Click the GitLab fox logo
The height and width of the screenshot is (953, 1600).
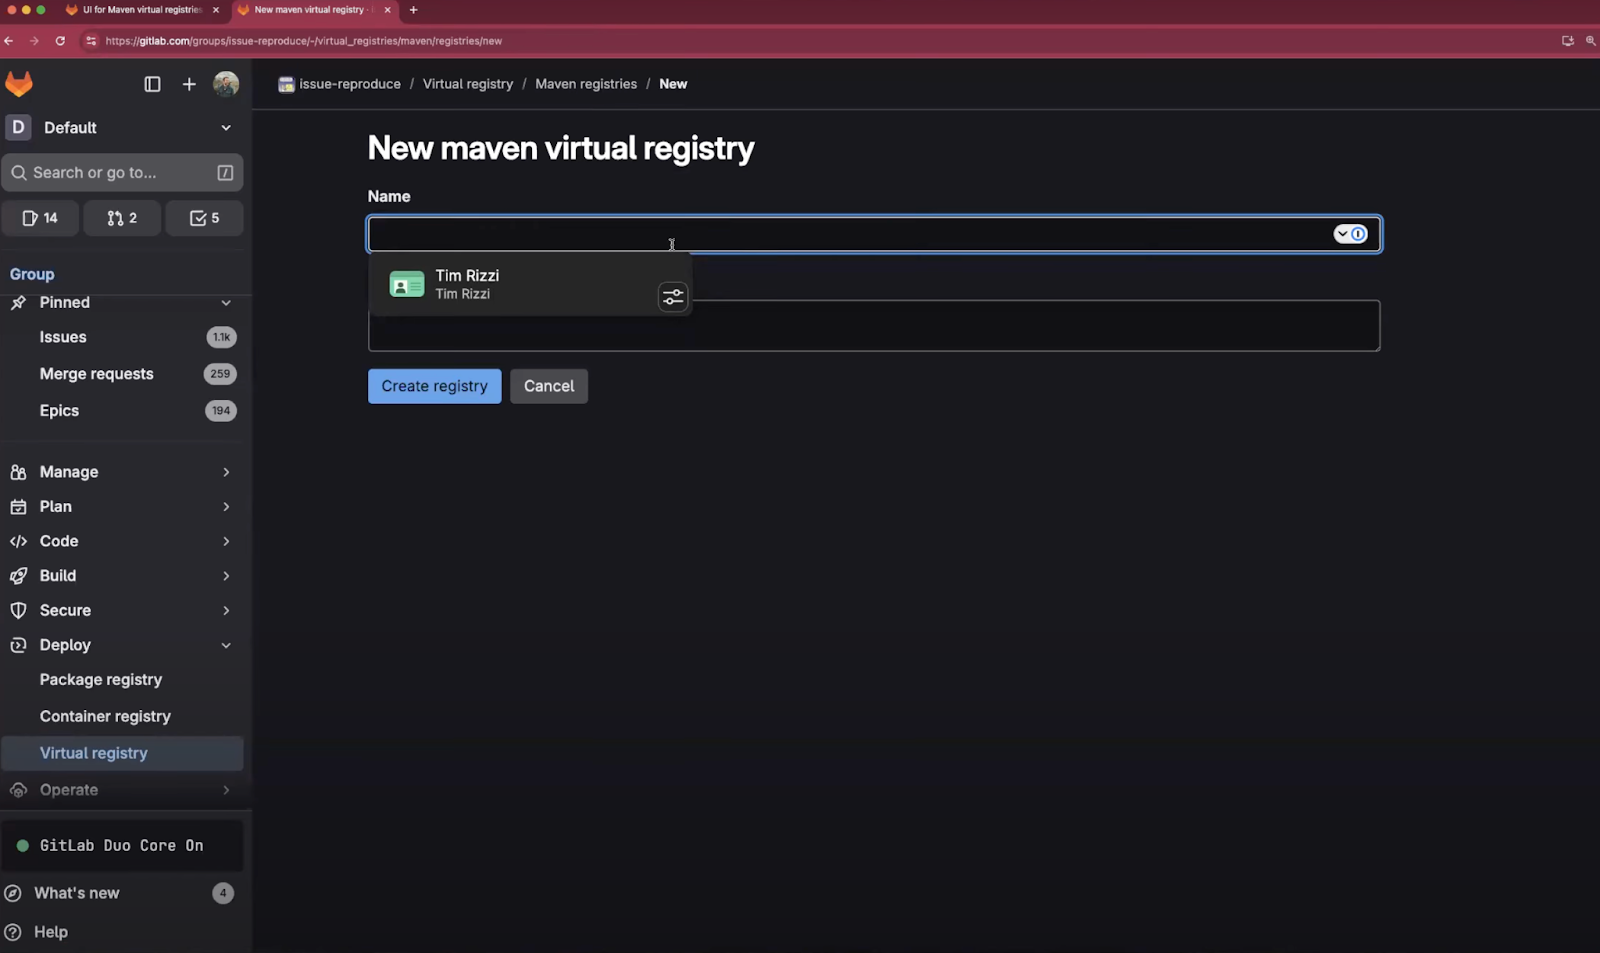(x=19, y=84)
